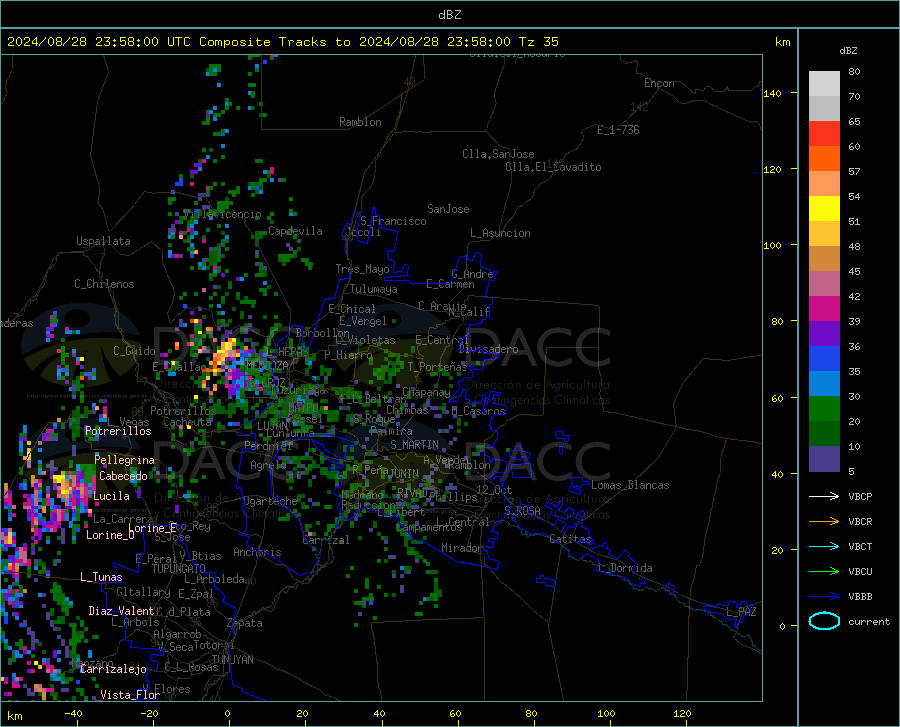Click the orange VBCR arrow legend icon
This screenshot has width=900, height=727.
824,522
